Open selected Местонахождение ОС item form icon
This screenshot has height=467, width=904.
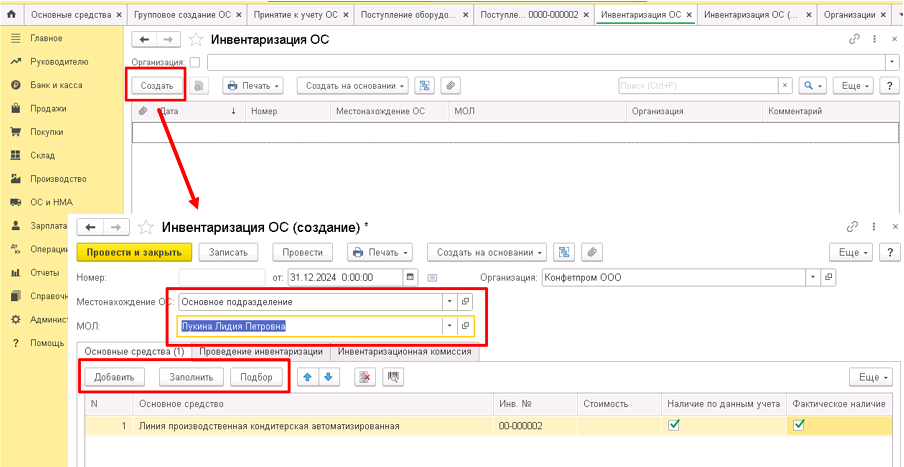click(x=464, y=302)
